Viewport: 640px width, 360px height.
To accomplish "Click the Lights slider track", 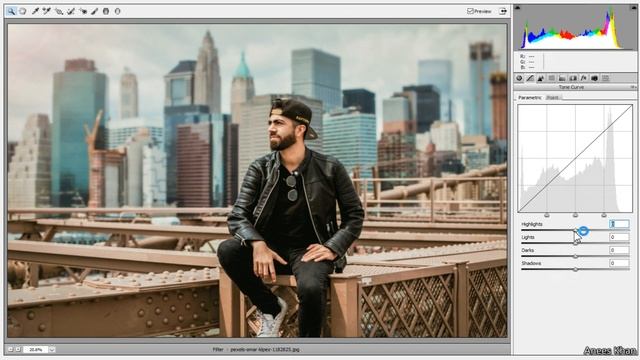I will tap(575, 243).
